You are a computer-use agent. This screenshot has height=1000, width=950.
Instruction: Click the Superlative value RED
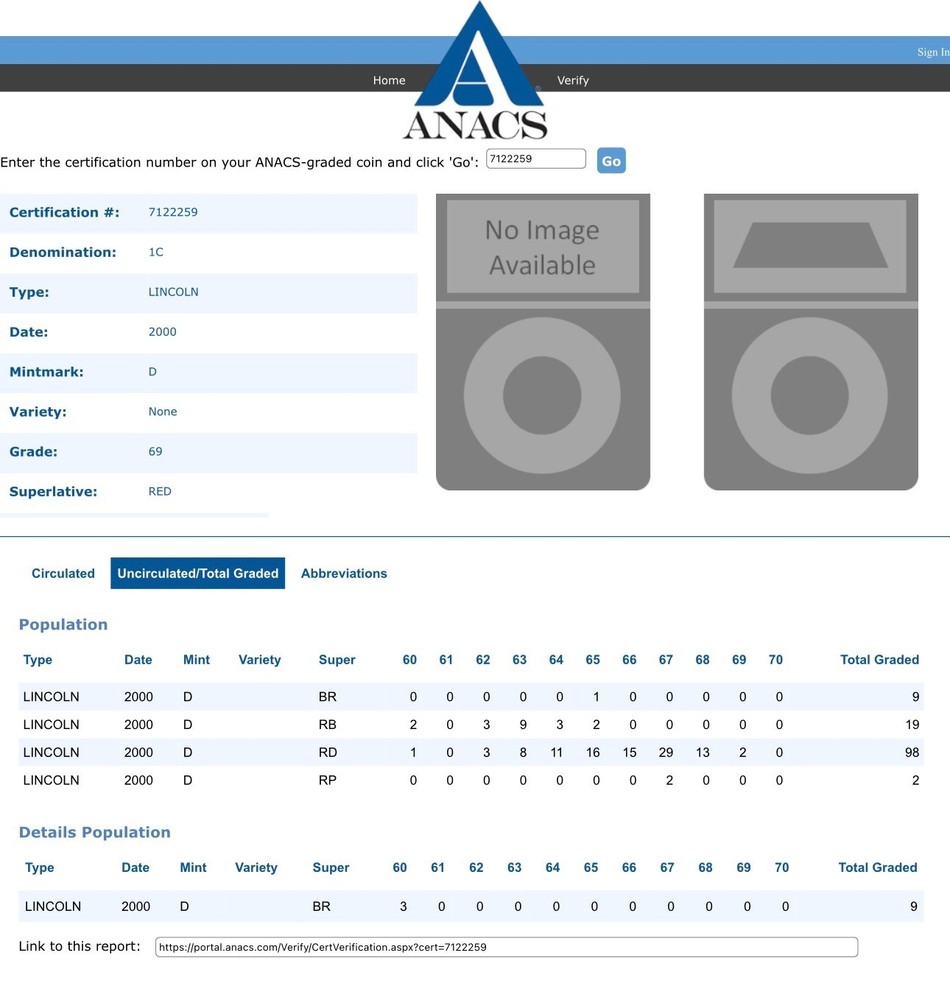(159, 491)
